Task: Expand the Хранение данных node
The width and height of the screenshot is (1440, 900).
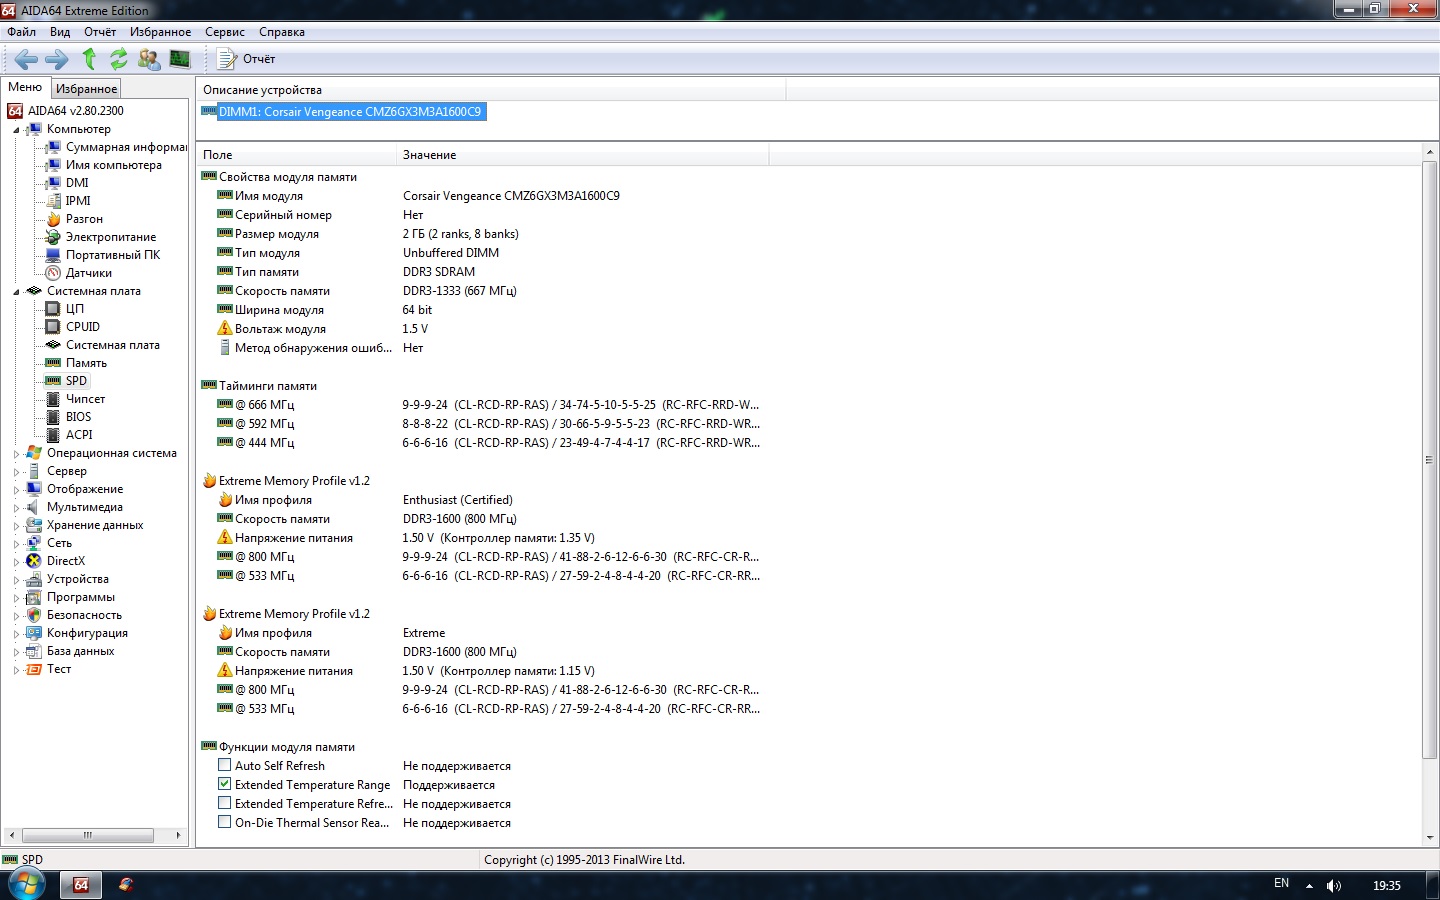Action: click(16, 526)
